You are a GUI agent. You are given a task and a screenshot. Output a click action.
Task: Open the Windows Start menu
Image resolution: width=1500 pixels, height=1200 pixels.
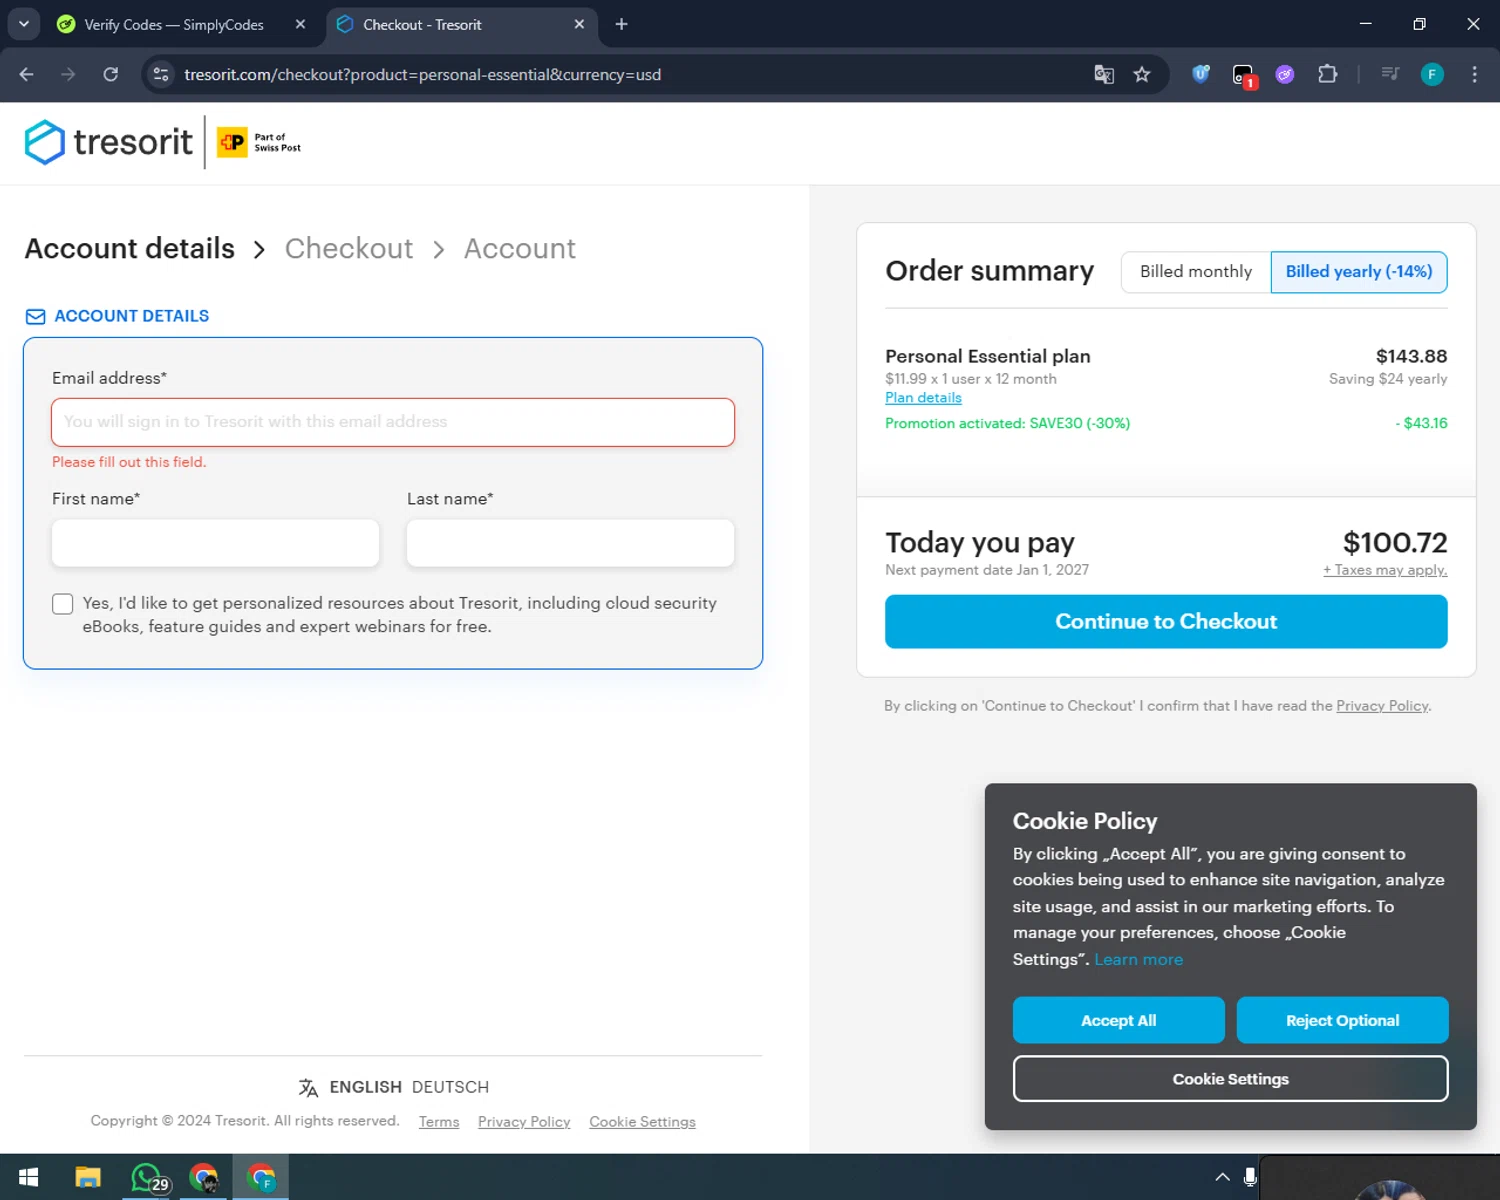pyautogui.click(x=28, y=1177)
